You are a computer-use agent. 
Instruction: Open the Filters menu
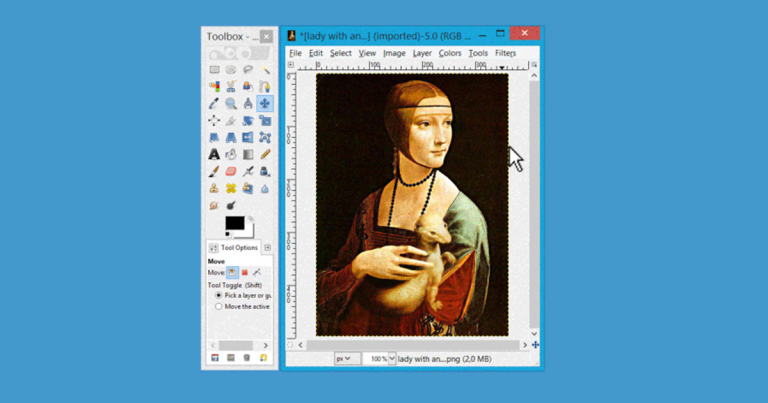pos(505,53)
